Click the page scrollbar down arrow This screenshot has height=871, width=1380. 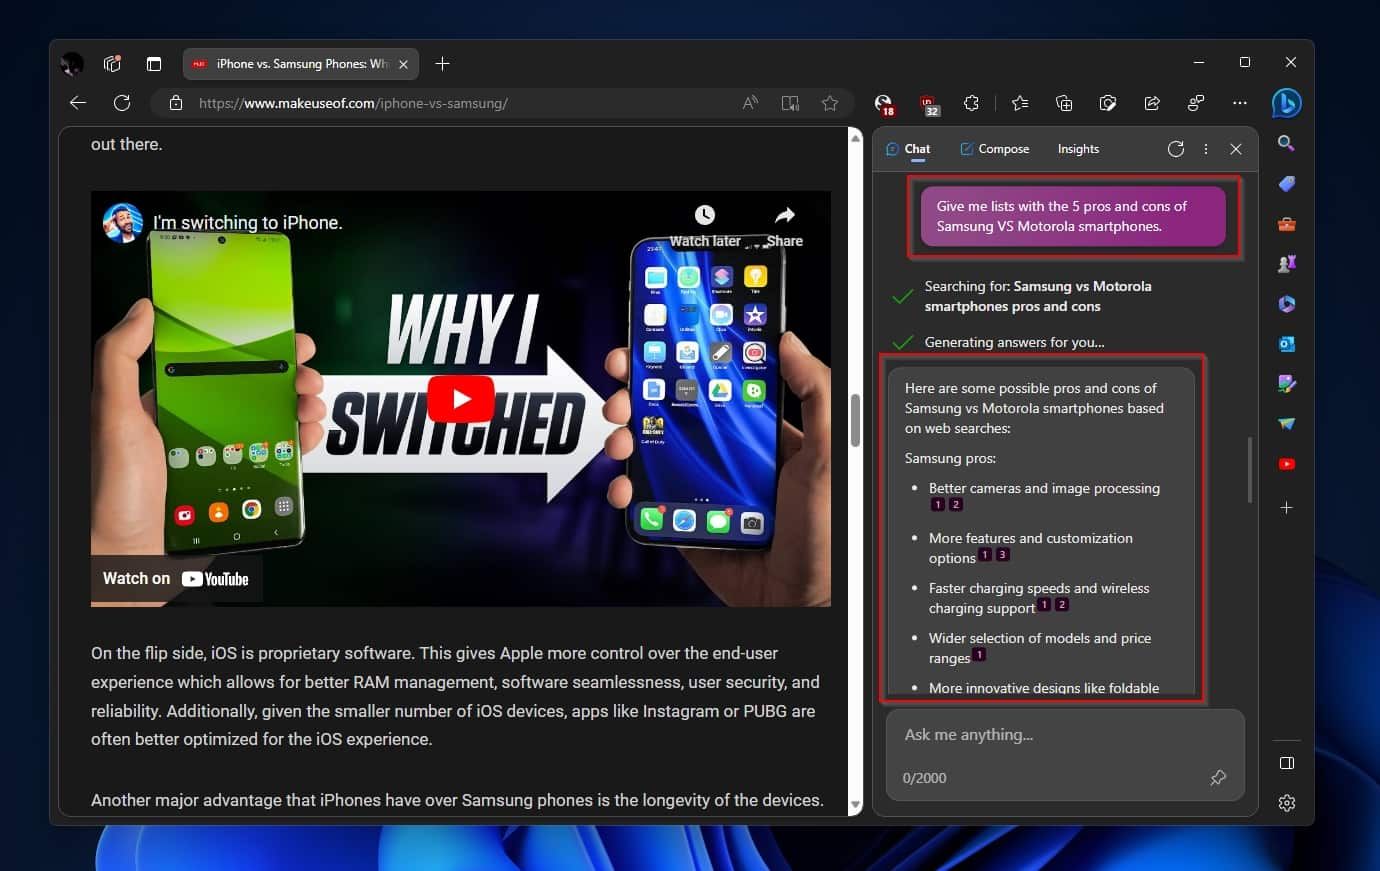pyautogui.click(x=855, y=805)
